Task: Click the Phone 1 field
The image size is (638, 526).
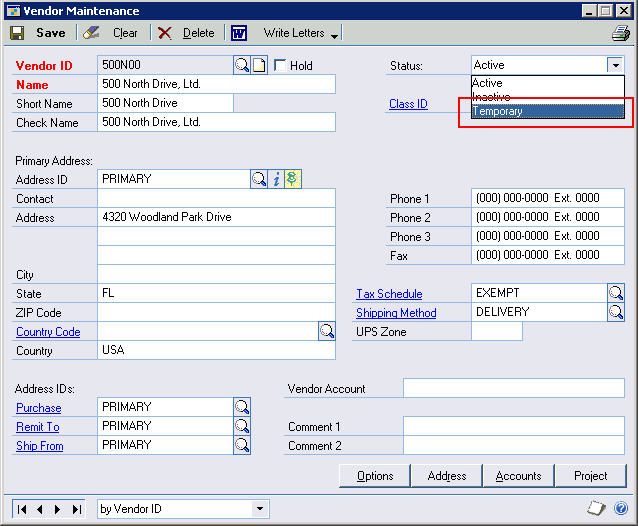Action: [x=548, y=198]
